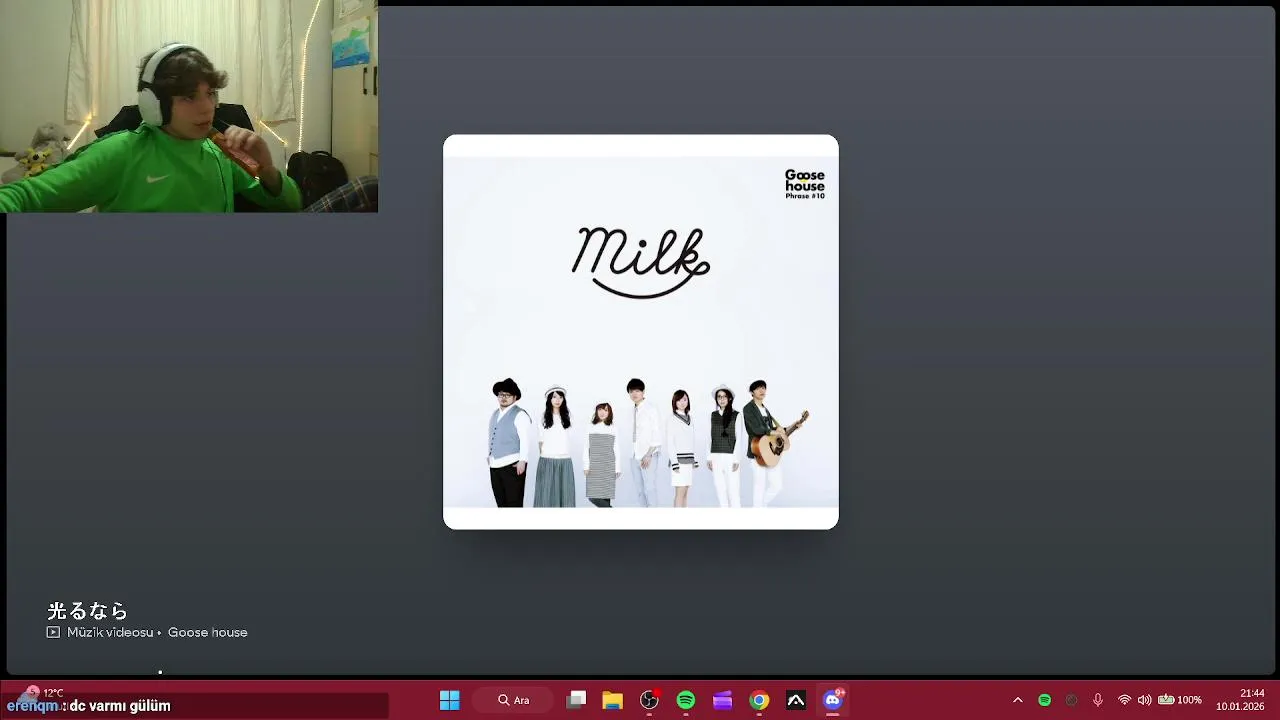Open Task View from the taskbar
Screen dimensions: 1280x720
click(576, 700)
